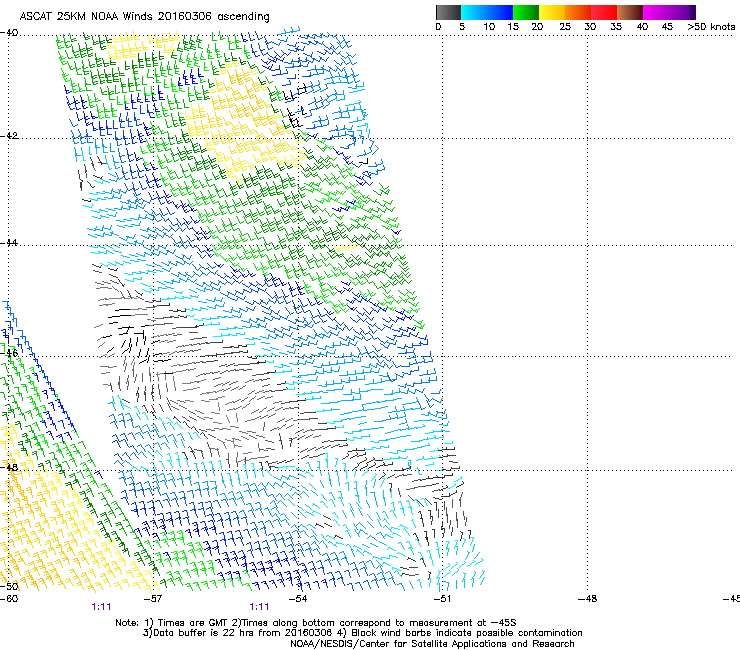Image resolution: width=740 pixels, height=650 pixels.
Task: Select the green 15-20 knots color band
Action: click(526, 12)
